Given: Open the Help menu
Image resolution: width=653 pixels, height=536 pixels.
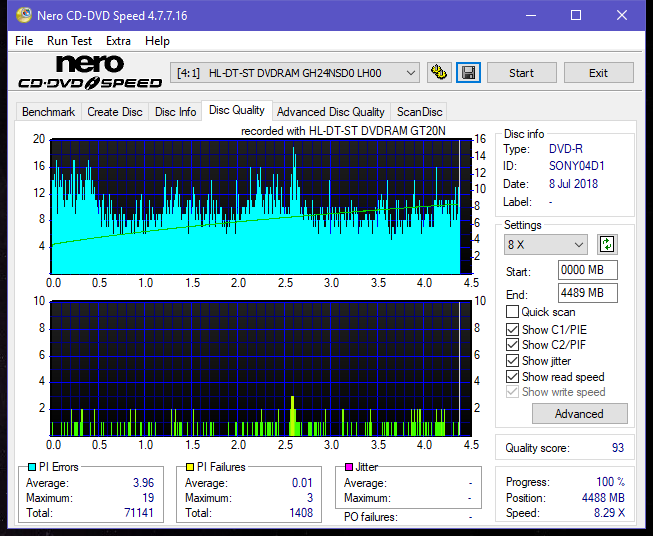Looking at the screenshot, I should tap(157, 41).
